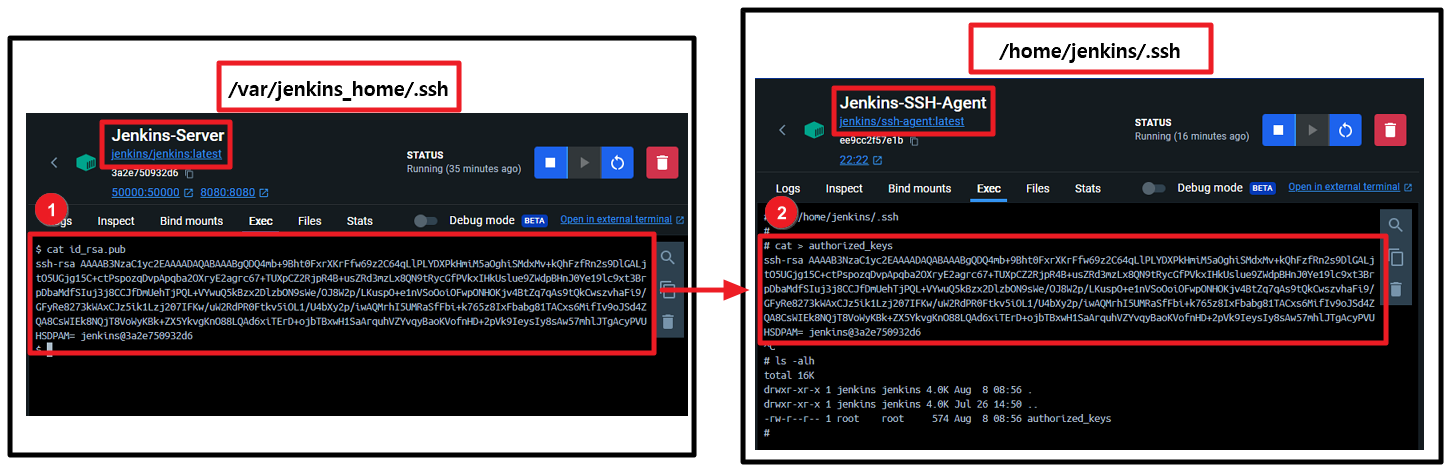Click the Jenkins-Server container title
Screen dimensions: 1451x470
[168, 135]
